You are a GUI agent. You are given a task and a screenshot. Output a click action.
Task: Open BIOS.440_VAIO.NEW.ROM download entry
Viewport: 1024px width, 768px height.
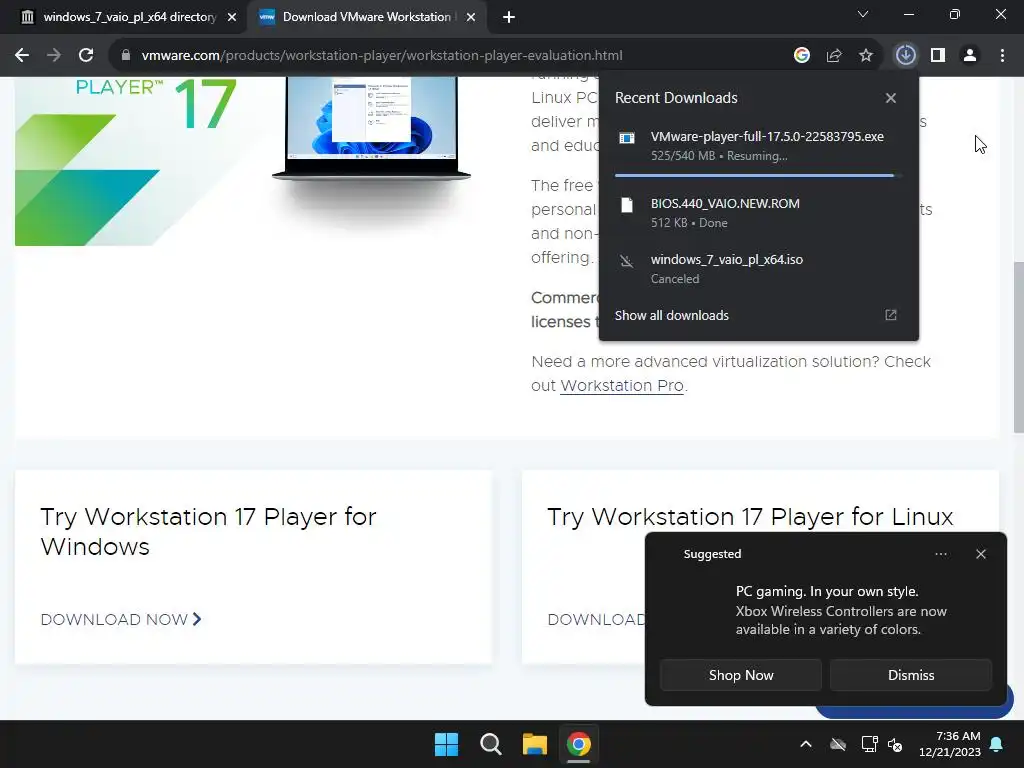tap(758, 213)
